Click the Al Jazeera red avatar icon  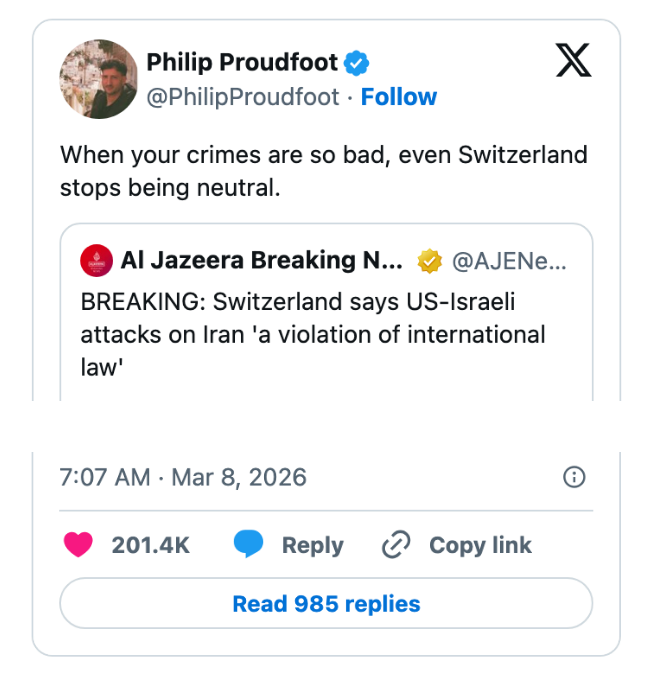pyautogui.click(x=96, y=262)
